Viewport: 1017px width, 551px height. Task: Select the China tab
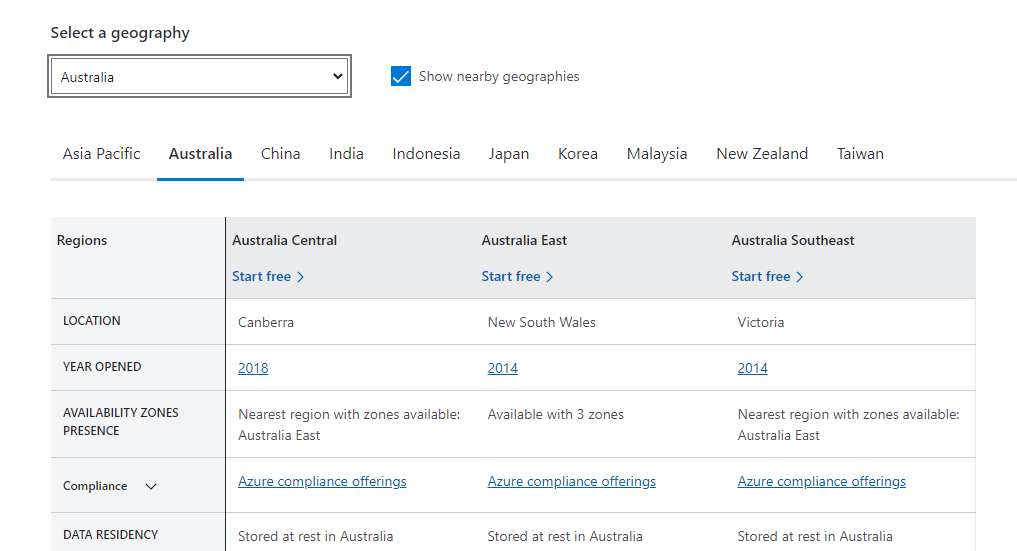click(280, 154)
